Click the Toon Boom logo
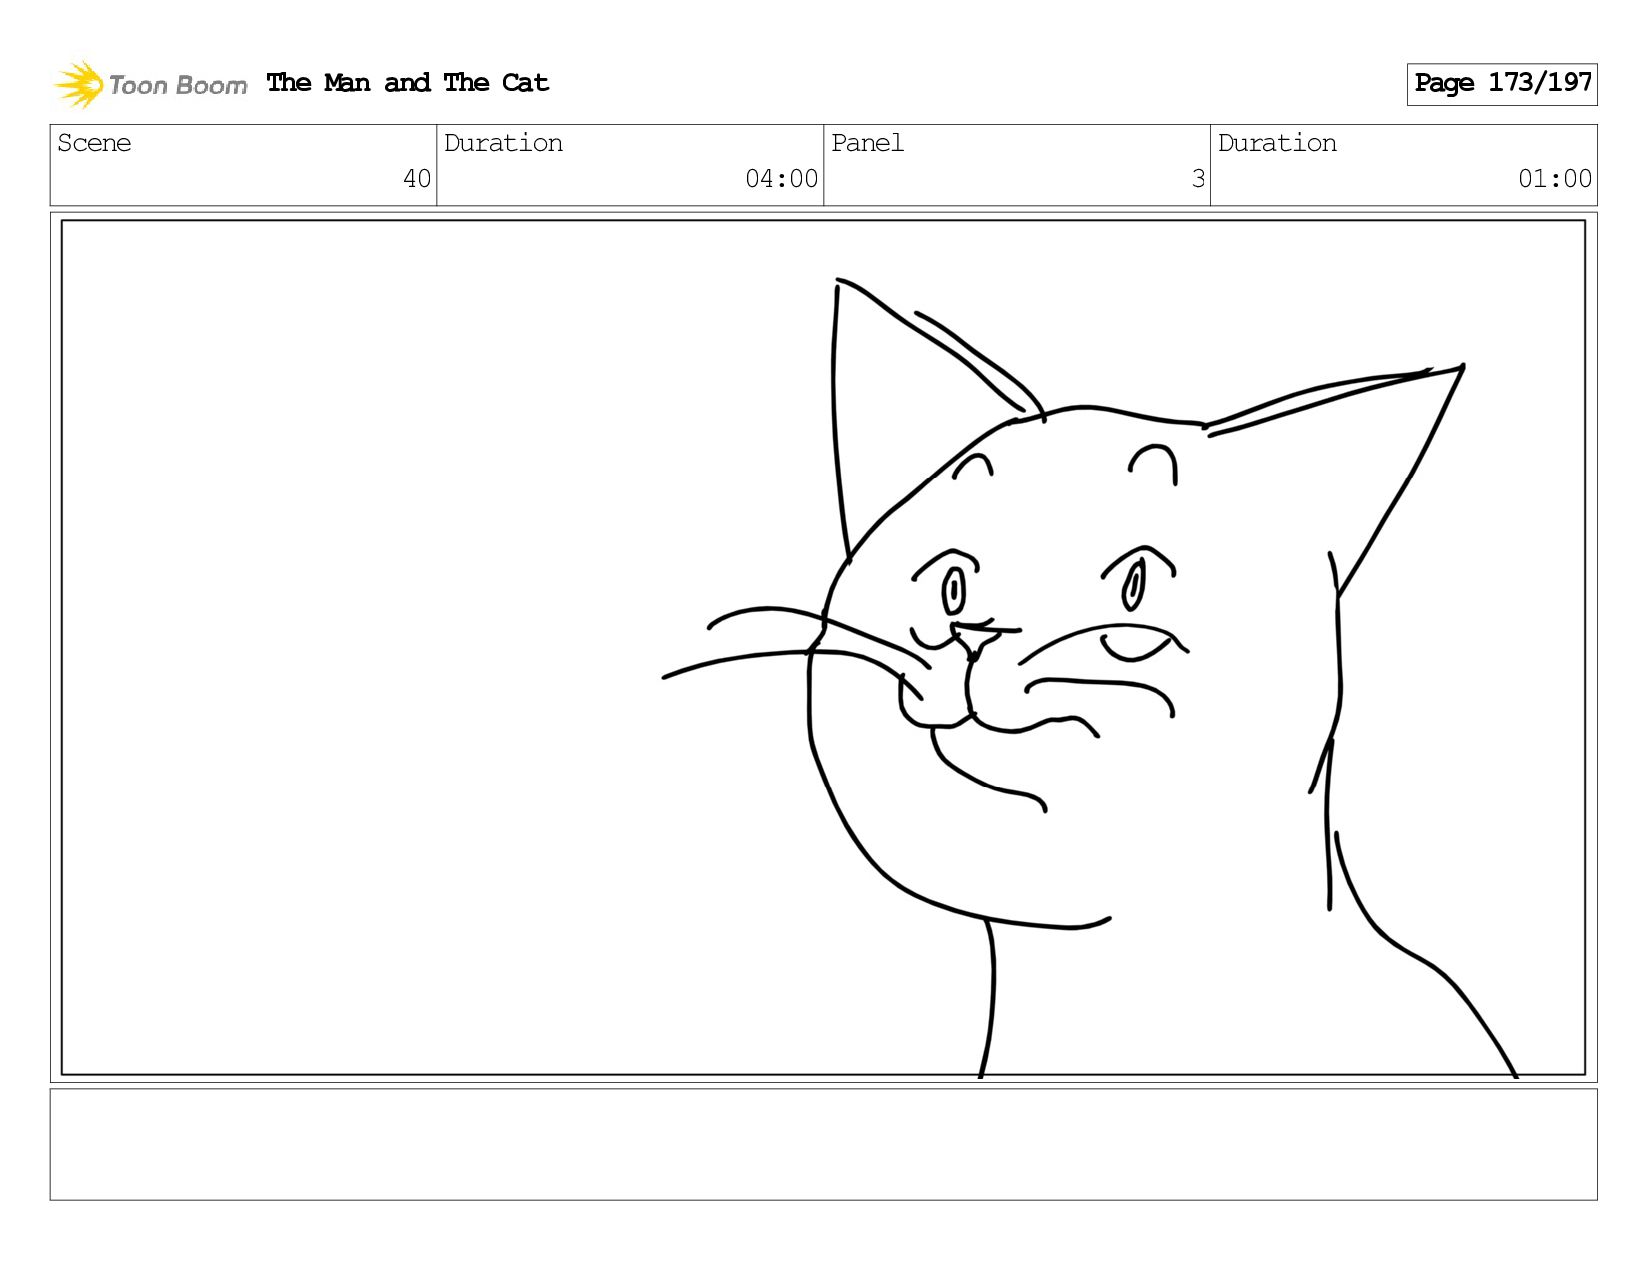Viewport: 1650px width, 1275px height. (150, 84)
